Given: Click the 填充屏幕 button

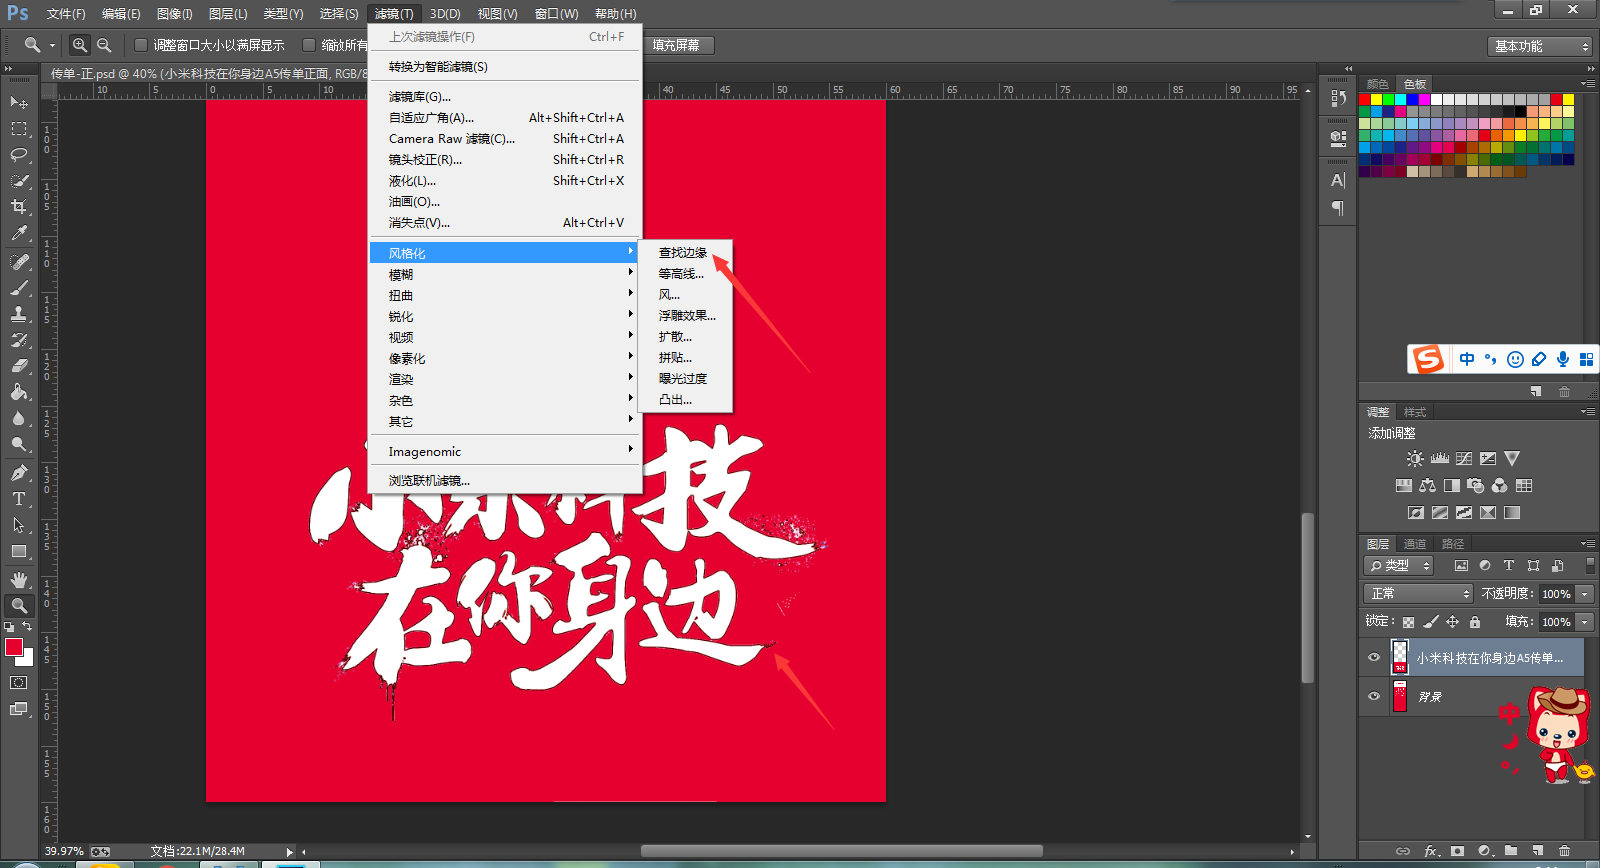Looking at the screenshot, I should 677,45.
